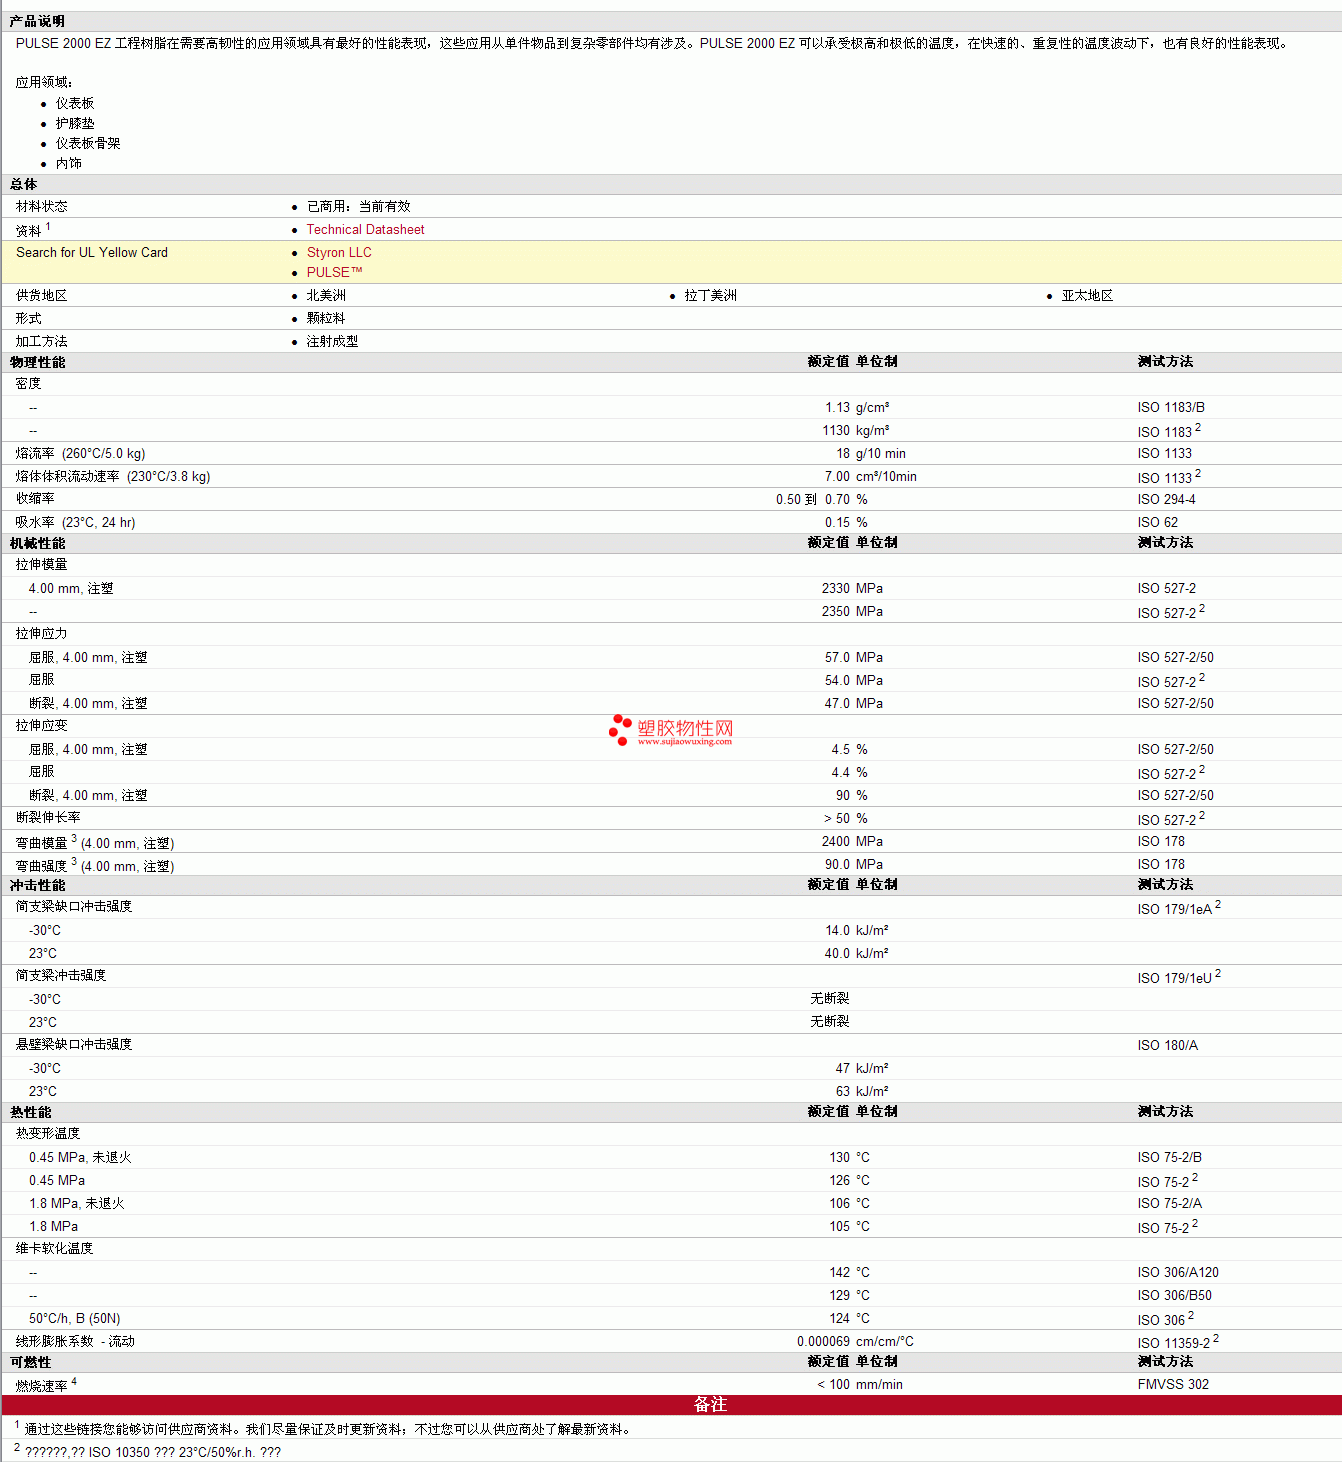
Task: Click the 机械性能 section header
Action: pyautogui.click(x=38, y=543)
